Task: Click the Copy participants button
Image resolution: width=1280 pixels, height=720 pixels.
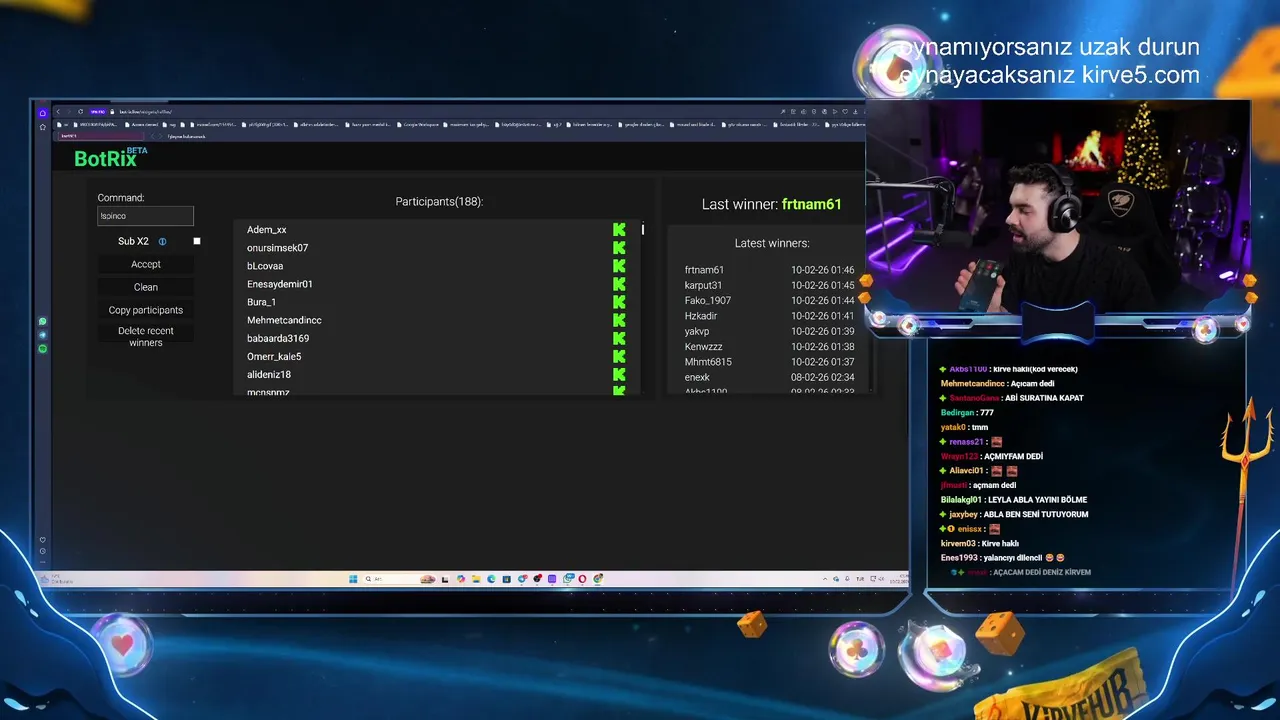Action: pyautogui.click(x=146, y=310)
